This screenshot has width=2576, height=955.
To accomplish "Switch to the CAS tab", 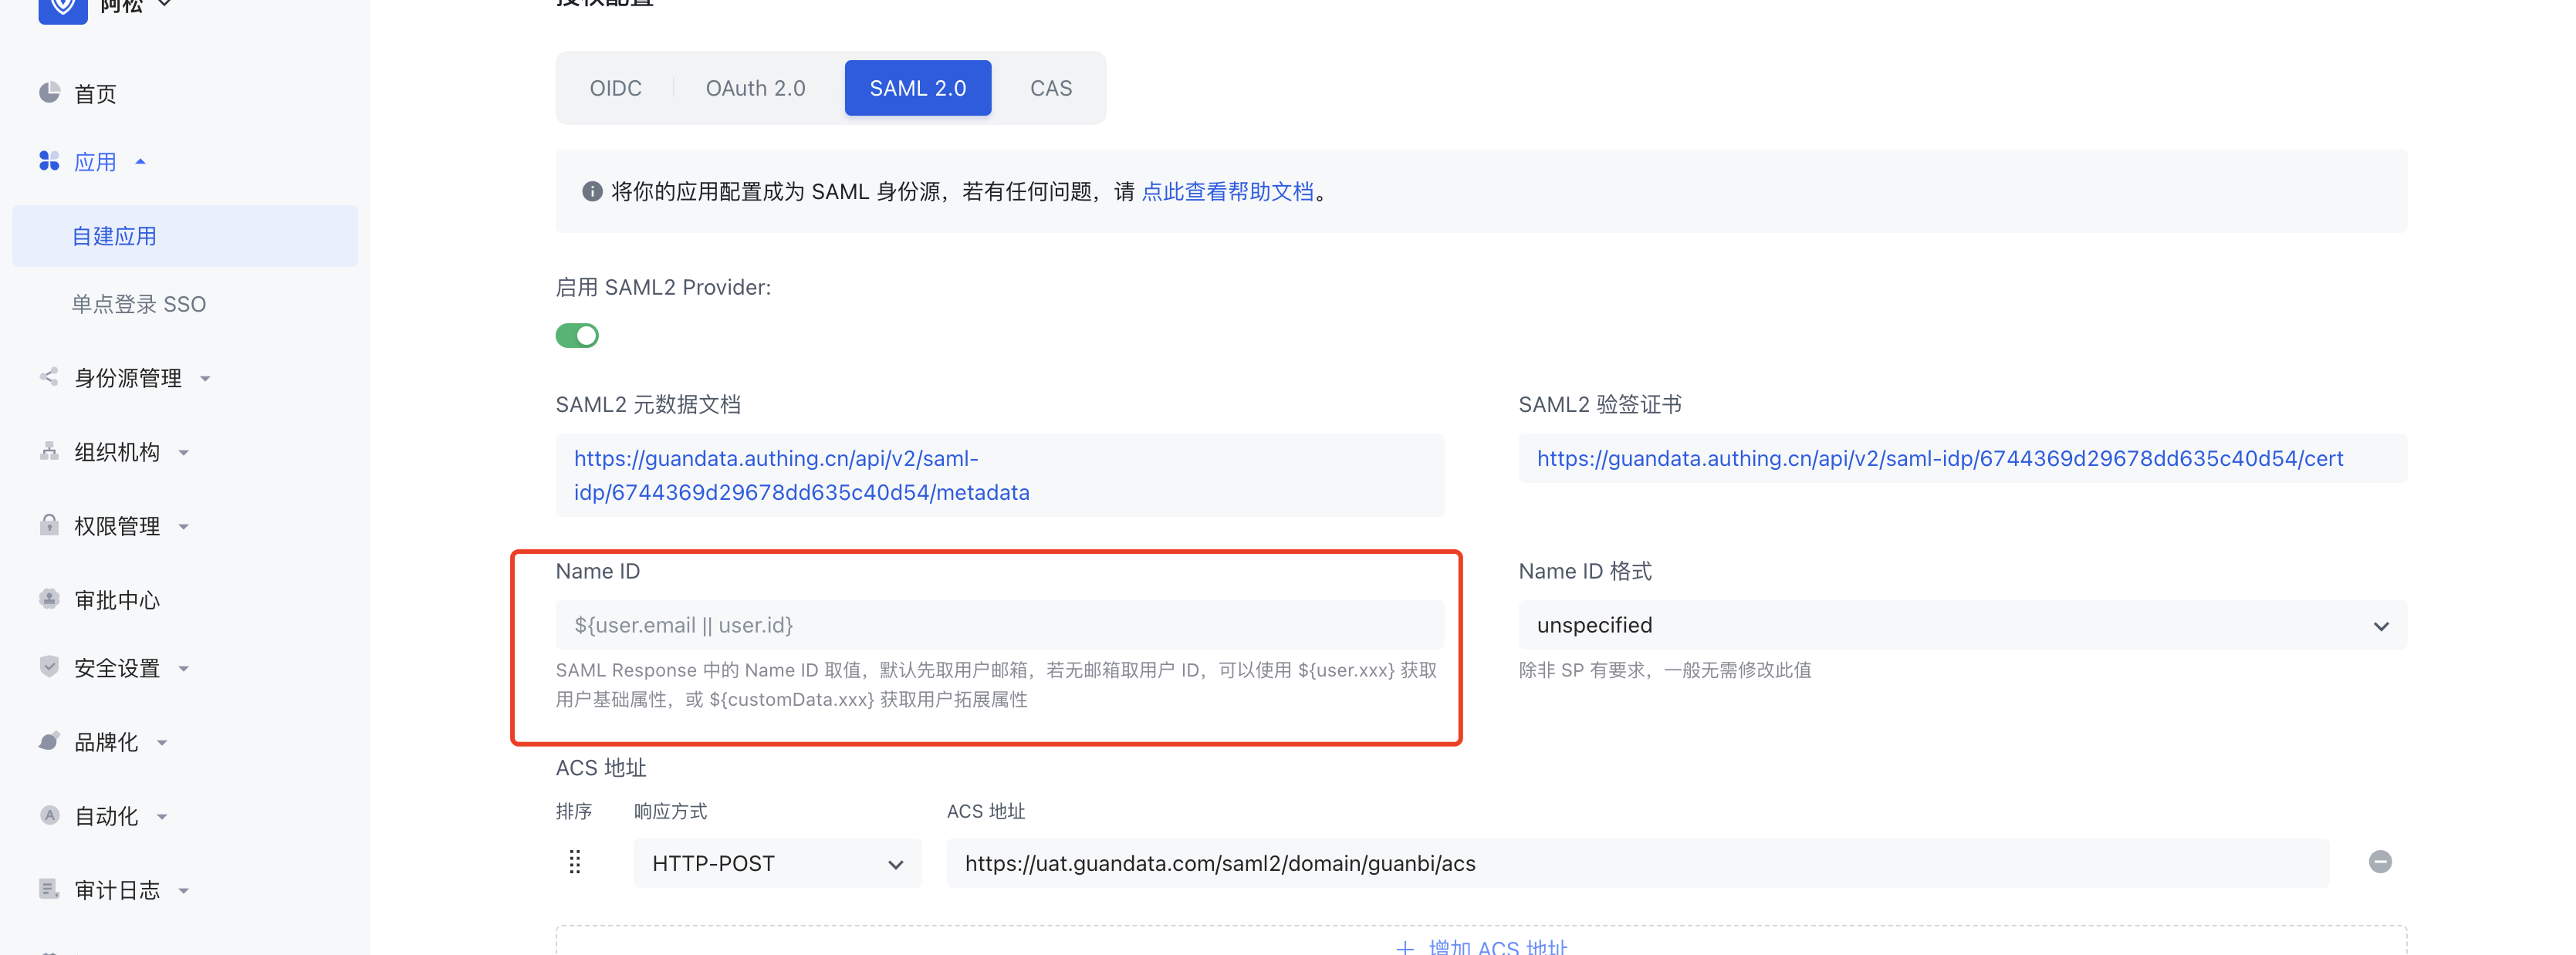I will point(1051,88).
